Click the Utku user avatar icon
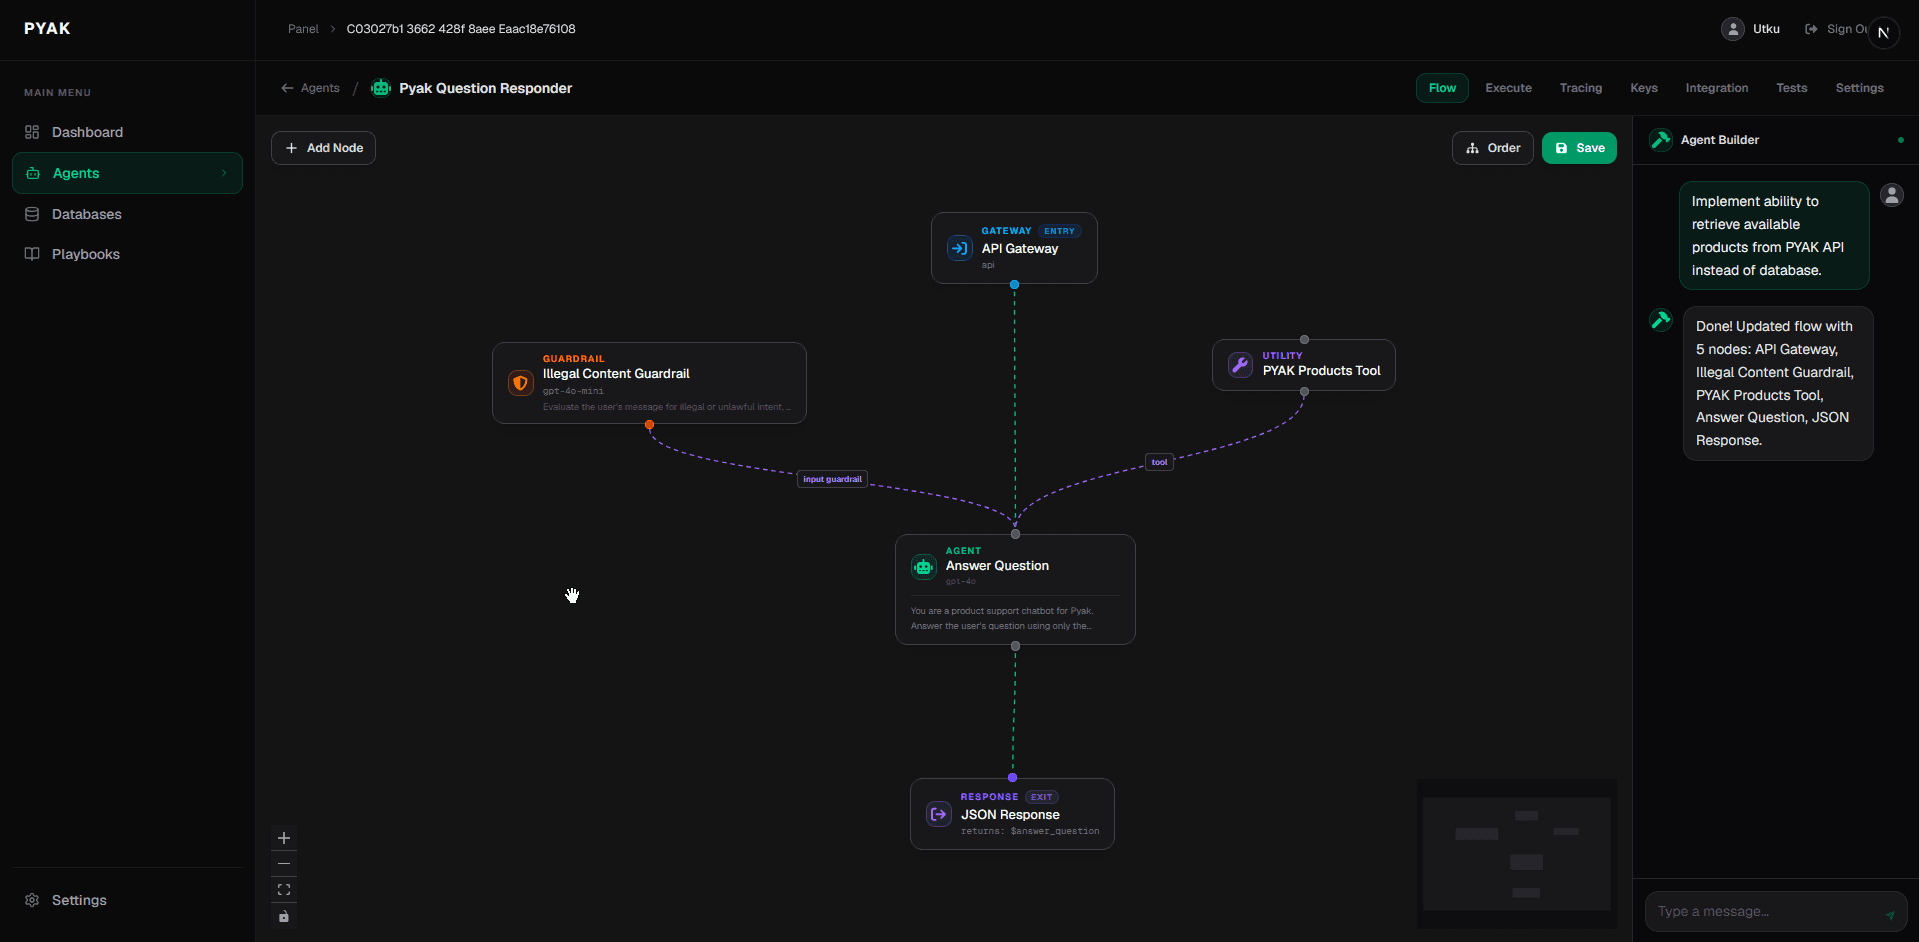Screen dimensions: 1919x942 (1733, 29)
